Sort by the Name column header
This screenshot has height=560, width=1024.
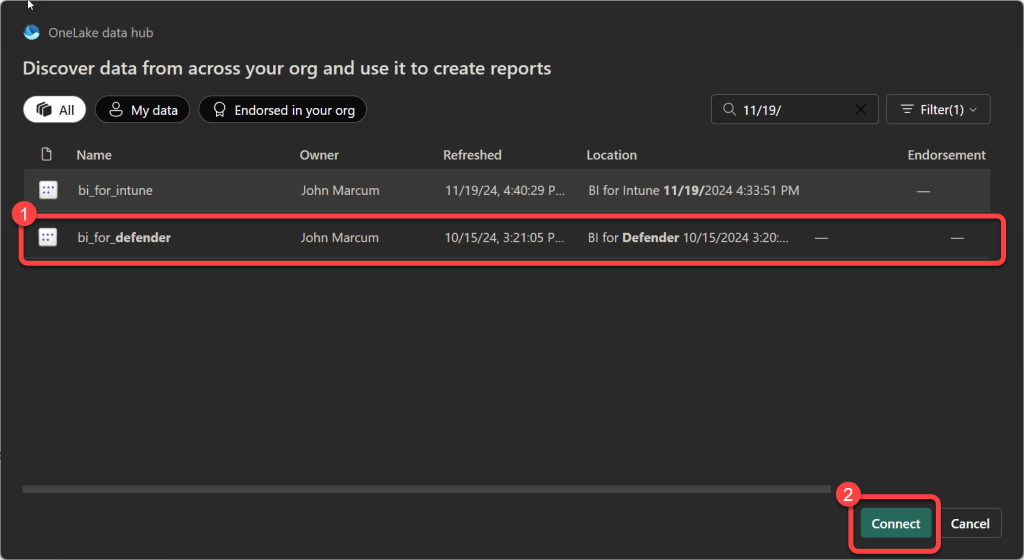(x=94, y=155)
